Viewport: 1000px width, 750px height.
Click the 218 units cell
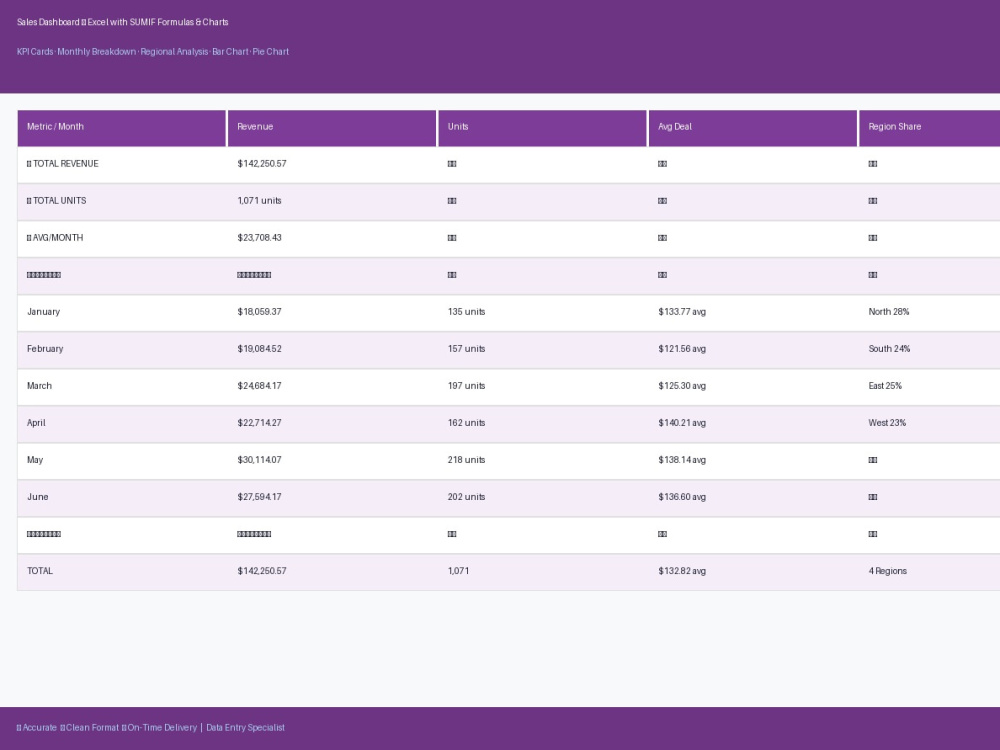point(543,460)
